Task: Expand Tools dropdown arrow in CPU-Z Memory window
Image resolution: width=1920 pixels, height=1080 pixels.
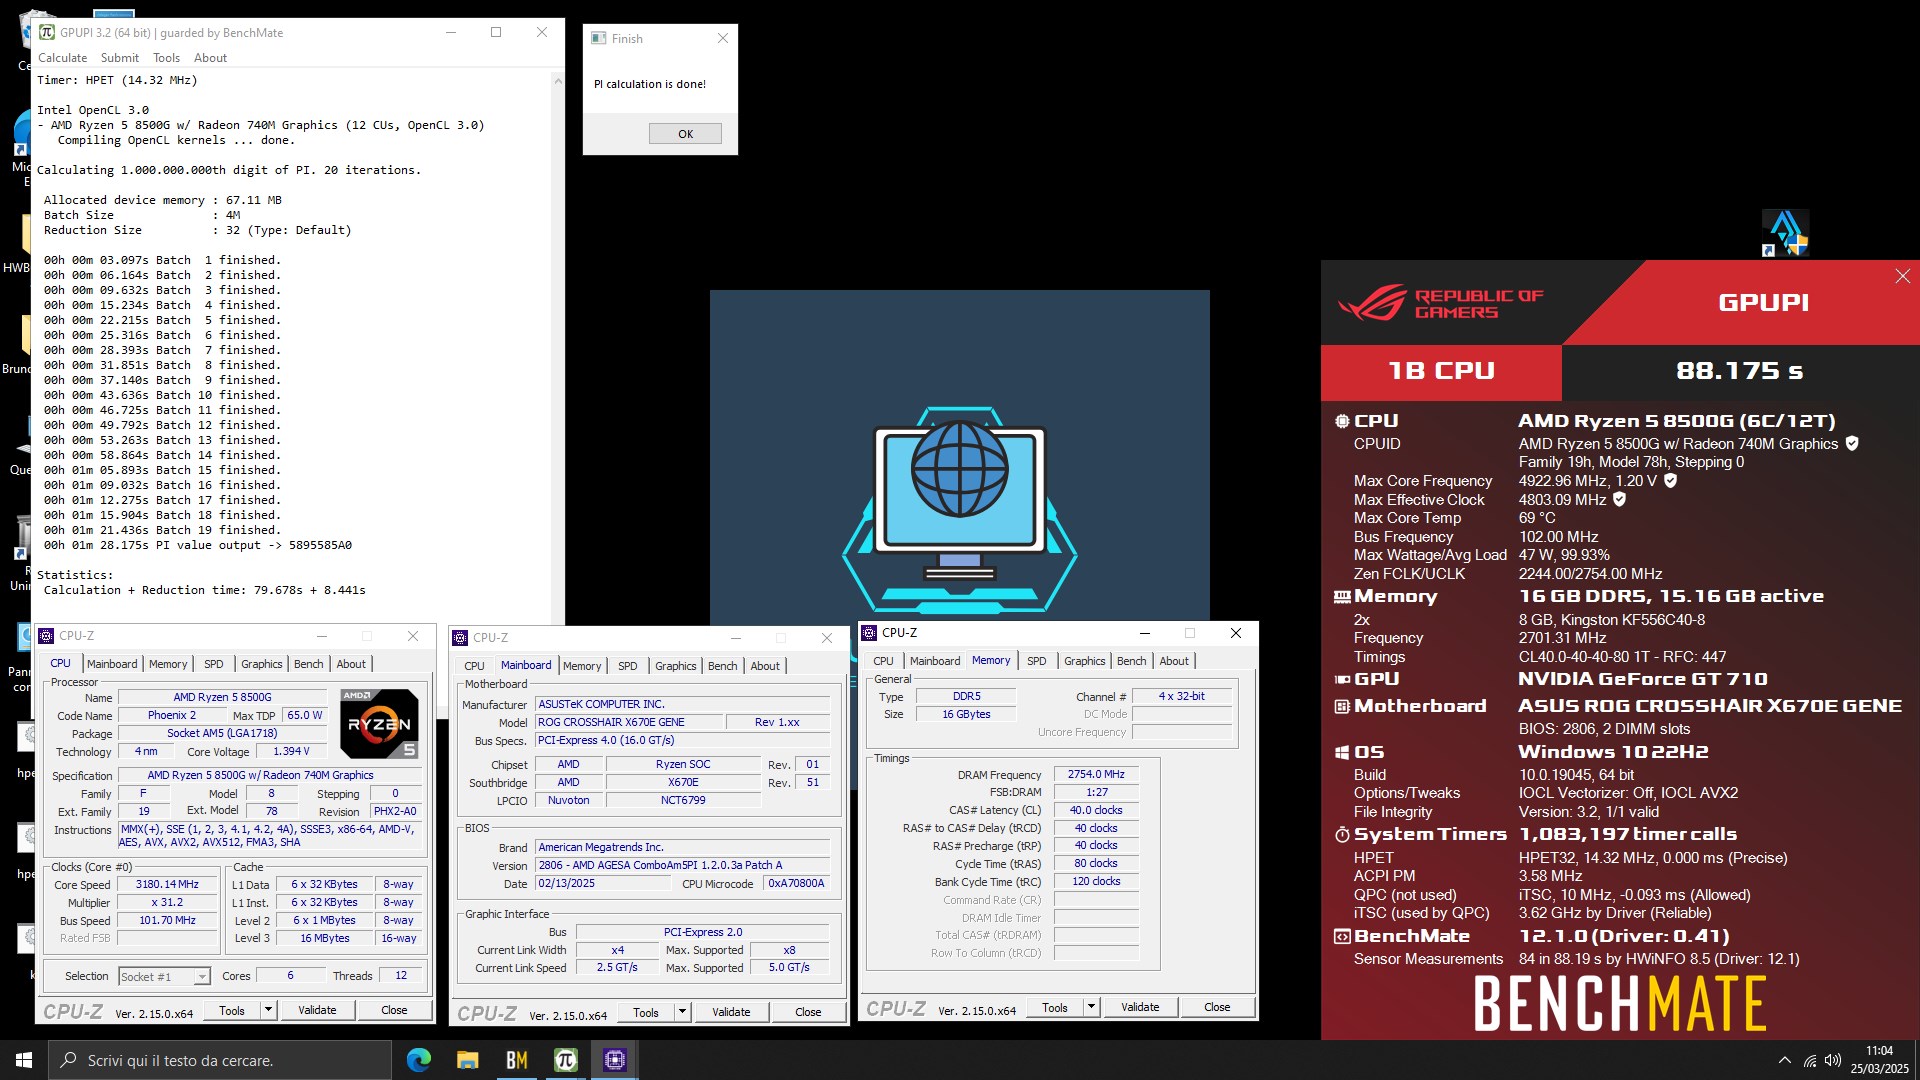Action: pyautogui.click(x=1091, y=1007)
